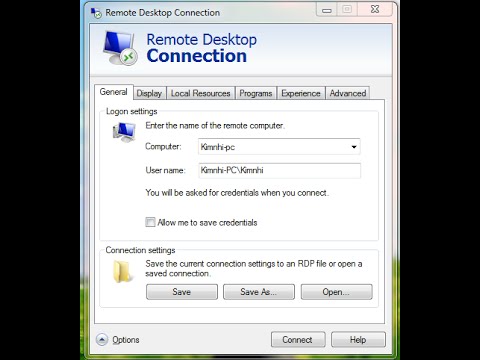Click the Save As... button

point(259,292)
